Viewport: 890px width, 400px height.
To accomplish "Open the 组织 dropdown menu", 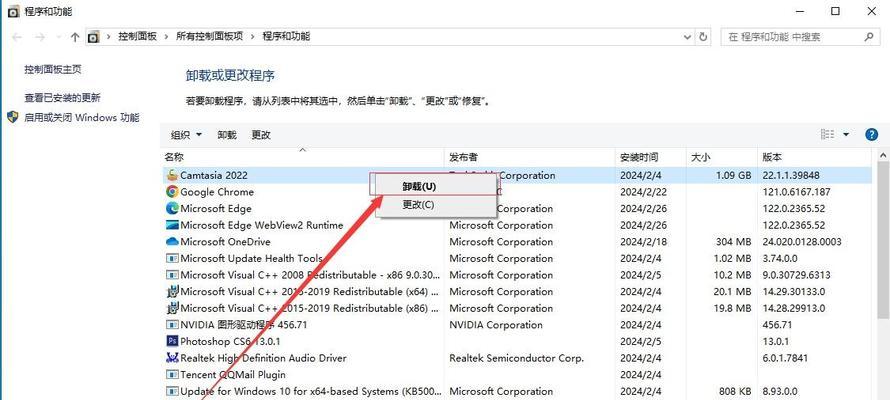I will click(x=186, y=135).
